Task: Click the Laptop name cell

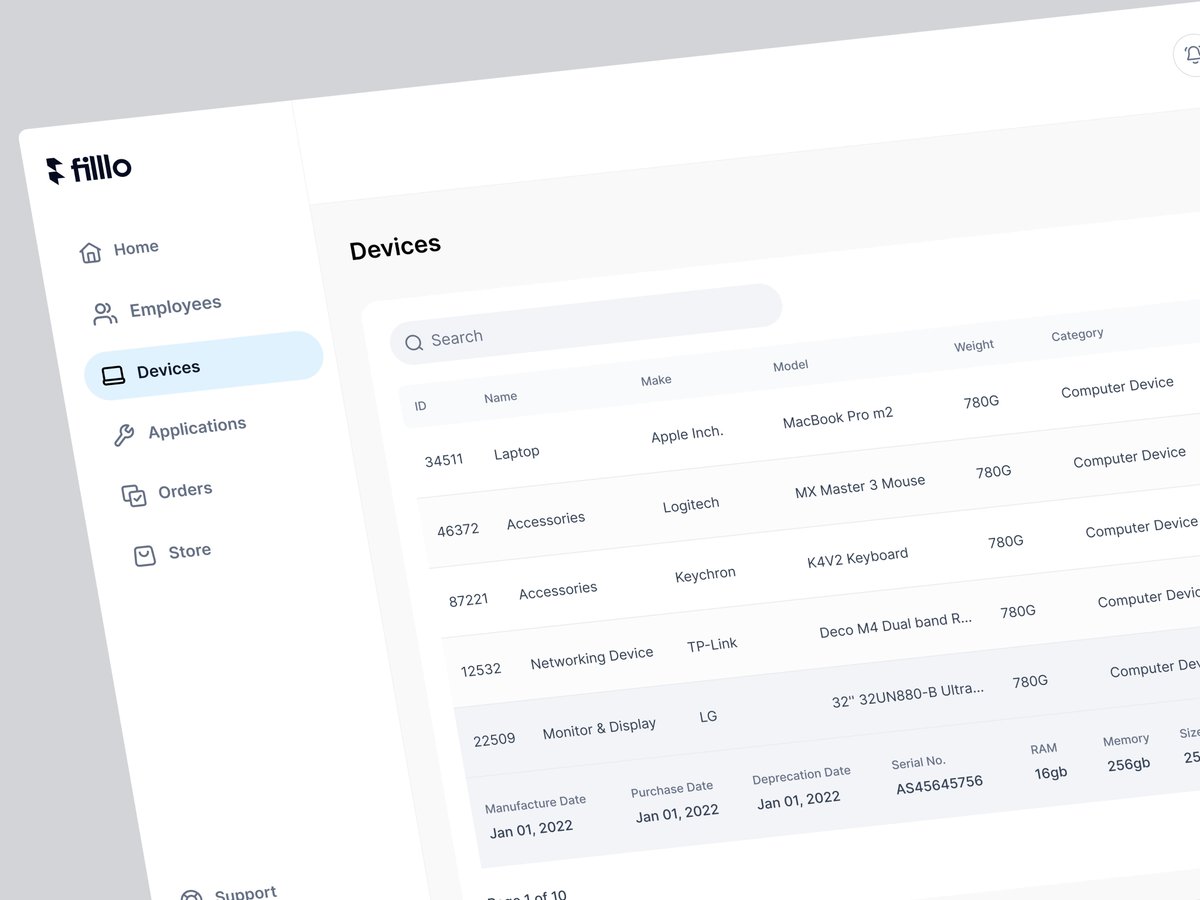Action: [x=516, y=453]
